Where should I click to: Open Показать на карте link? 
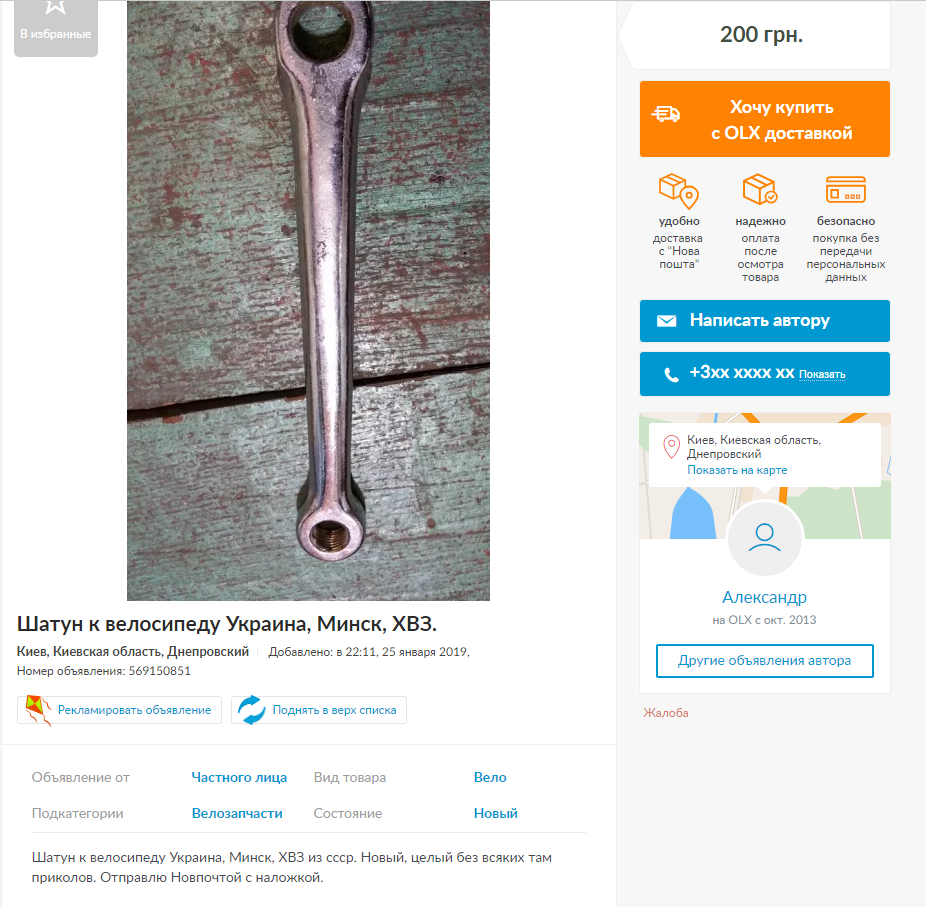coord(736,470)
